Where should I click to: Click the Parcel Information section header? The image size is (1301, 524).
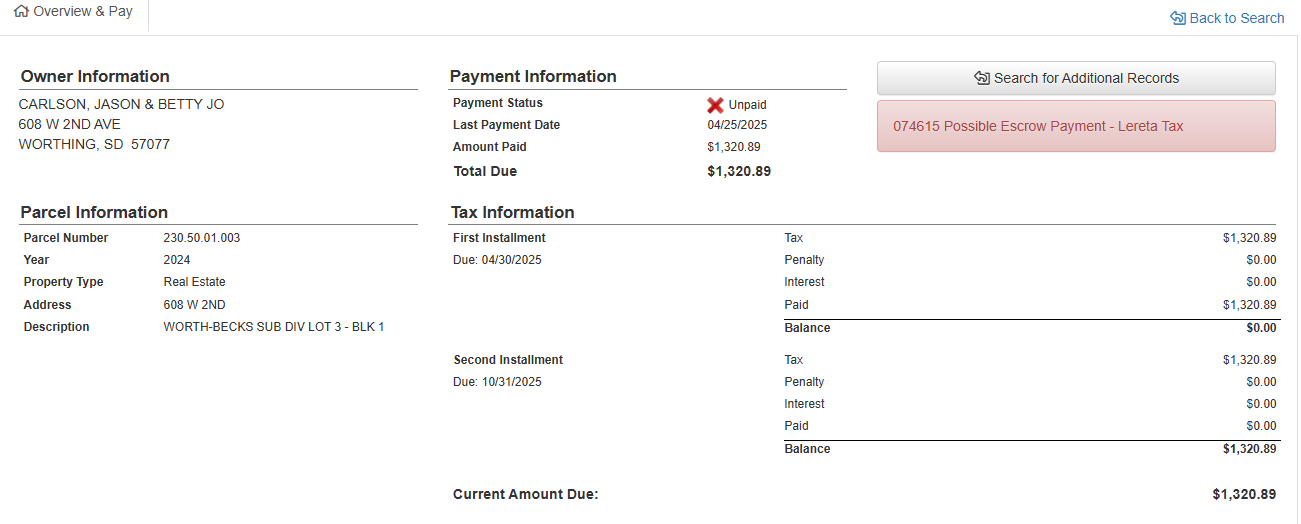click(94, 212)
